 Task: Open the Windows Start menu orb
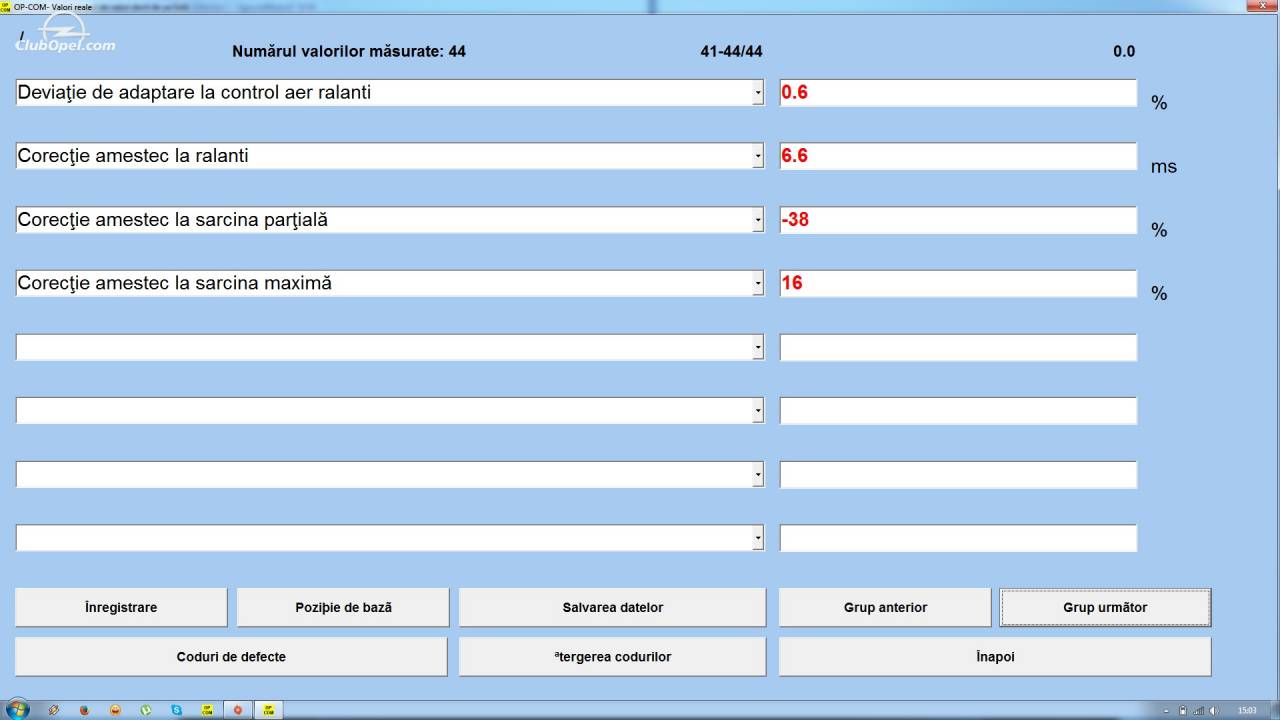click(16, 709)
